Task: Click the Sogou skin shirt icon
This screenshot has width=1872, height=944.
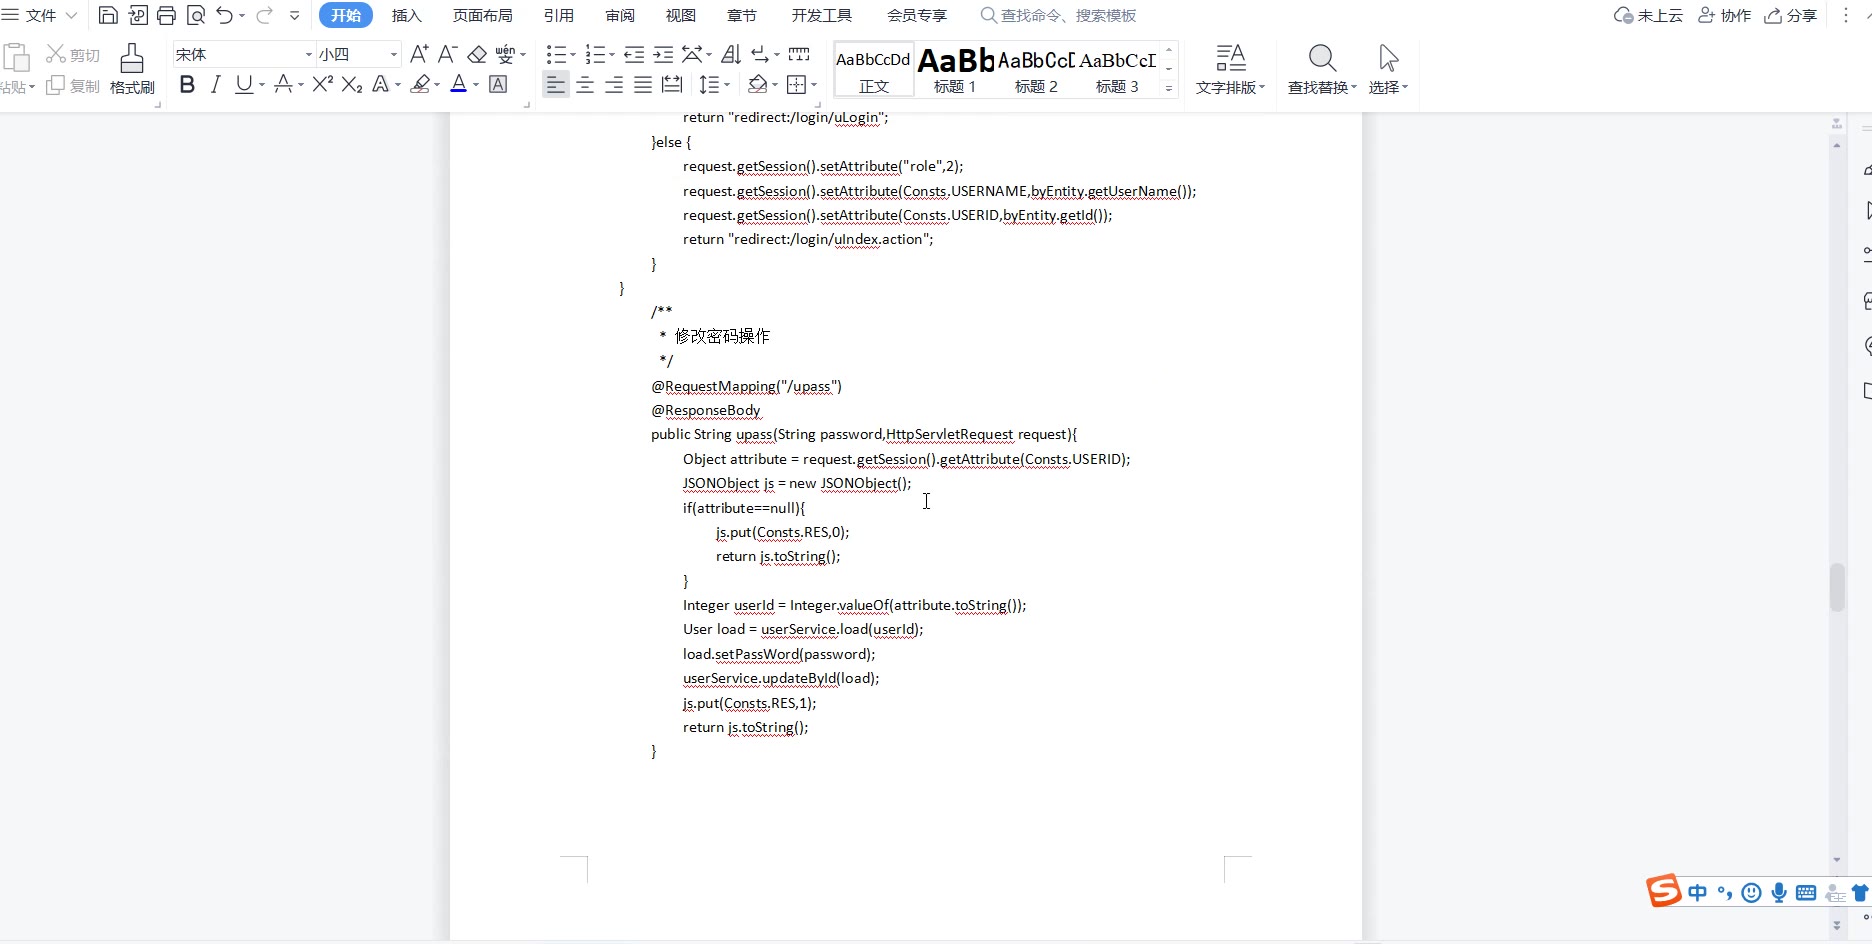Action: 1861,893
